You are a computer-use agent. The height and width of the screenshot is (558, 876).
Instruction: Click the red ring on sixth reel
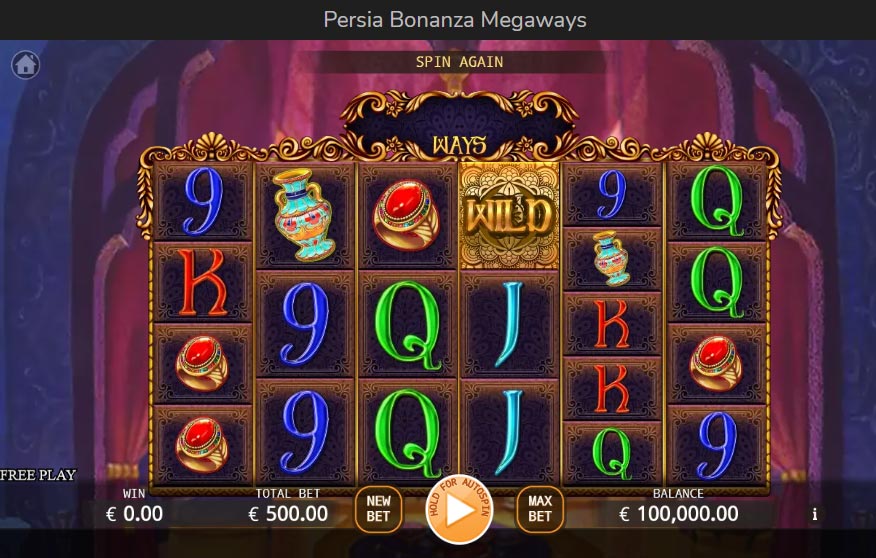click(717, 363)
